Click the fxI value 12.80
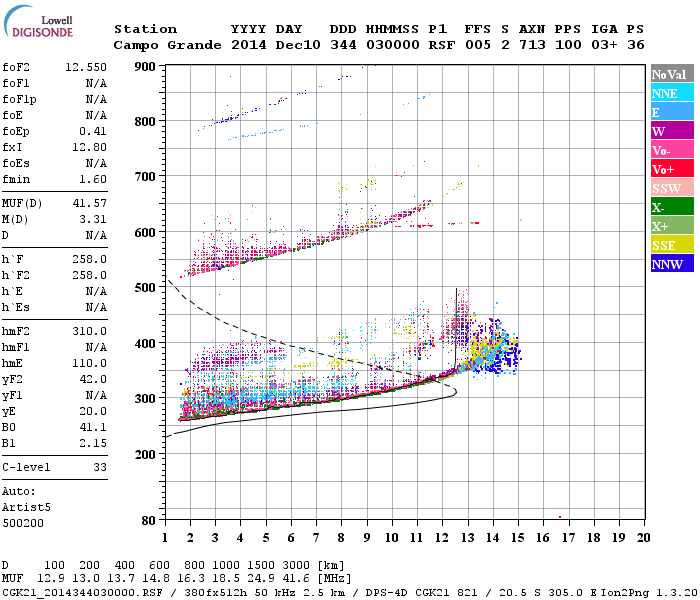This screenshot has width=700, height=600. tap(89, 147)
